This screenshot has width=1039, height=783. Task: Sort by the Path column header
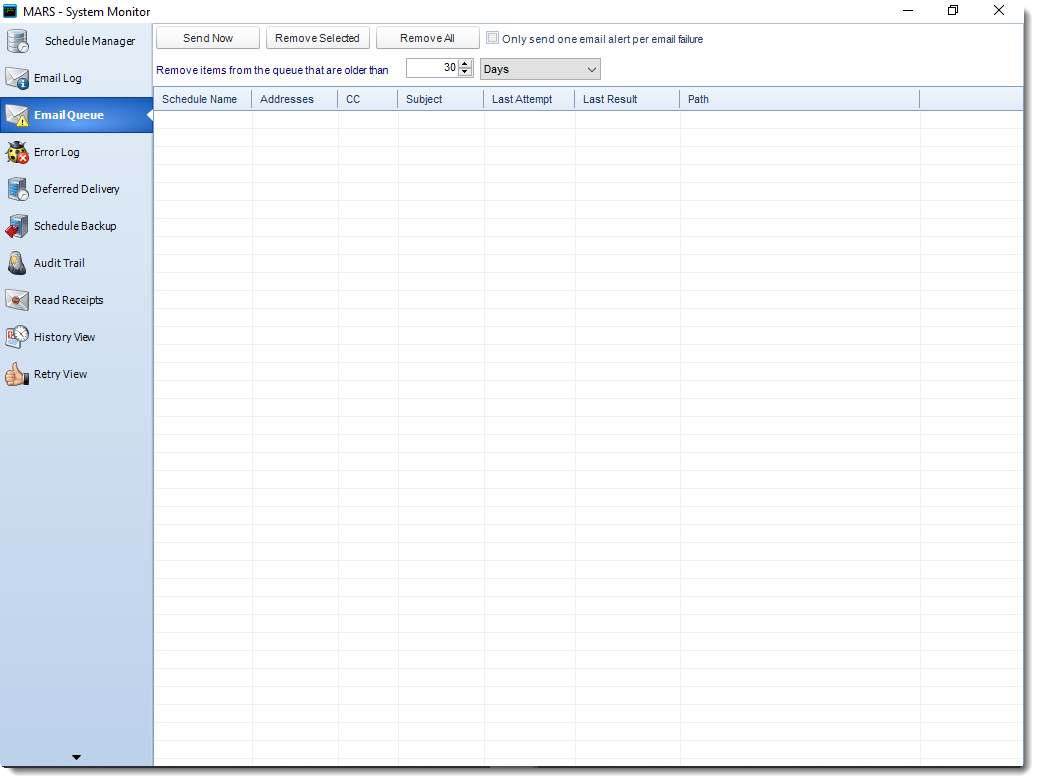pyautogui.click(x=800, y=99)
